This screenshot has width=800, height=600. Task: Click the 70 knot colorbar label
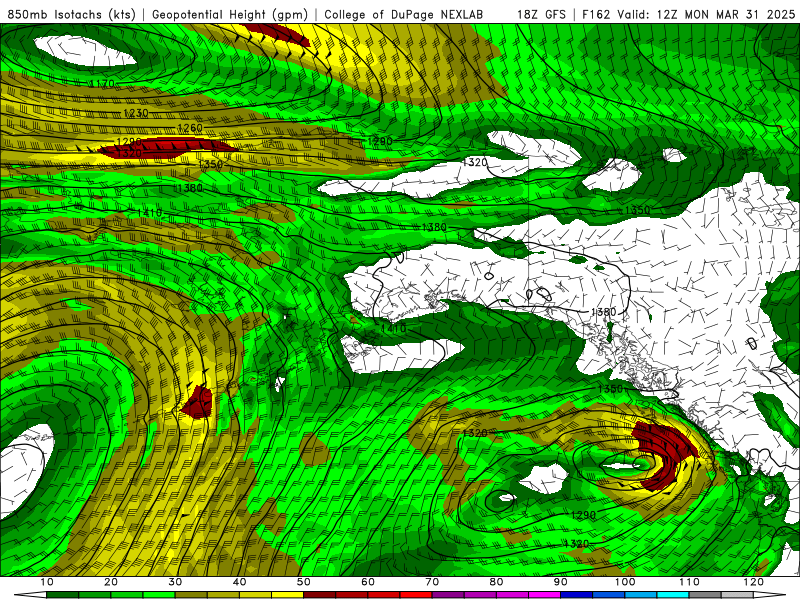click(x=432, y=582)
